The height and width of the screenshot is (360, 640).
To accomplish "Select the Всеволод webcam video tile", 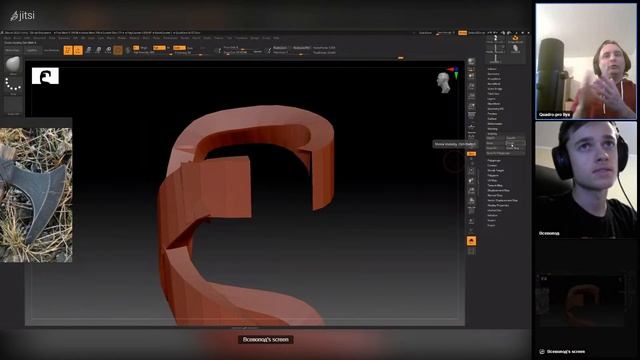I will [x=586, y=179].
